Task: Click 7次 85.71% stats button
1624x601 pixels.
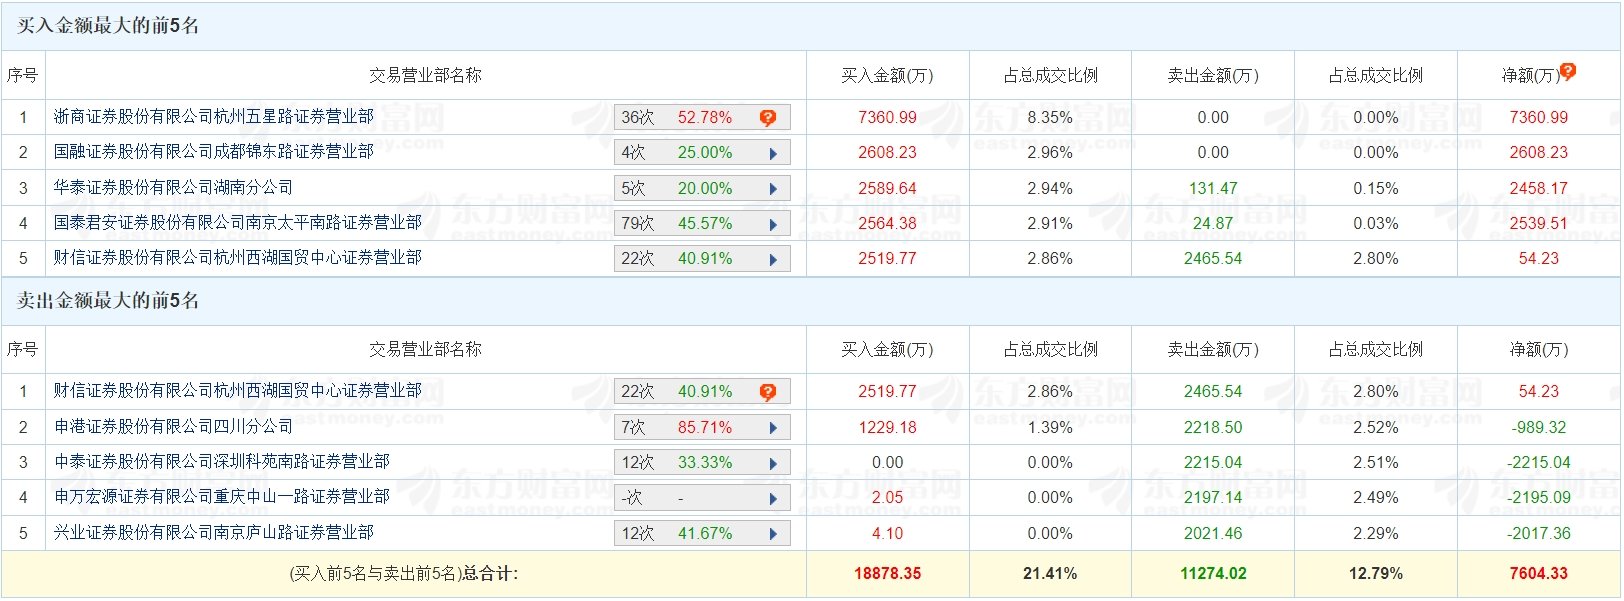Action: click(x=702, y=428)
